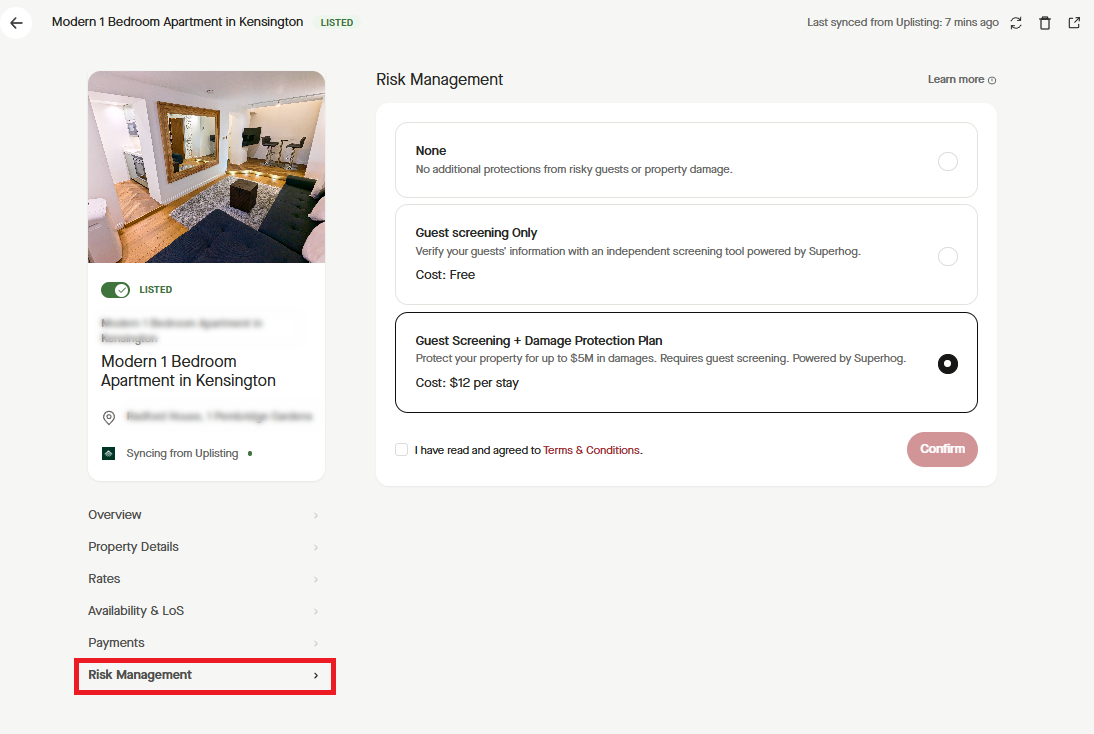Open the Payments section

point(204,643)
